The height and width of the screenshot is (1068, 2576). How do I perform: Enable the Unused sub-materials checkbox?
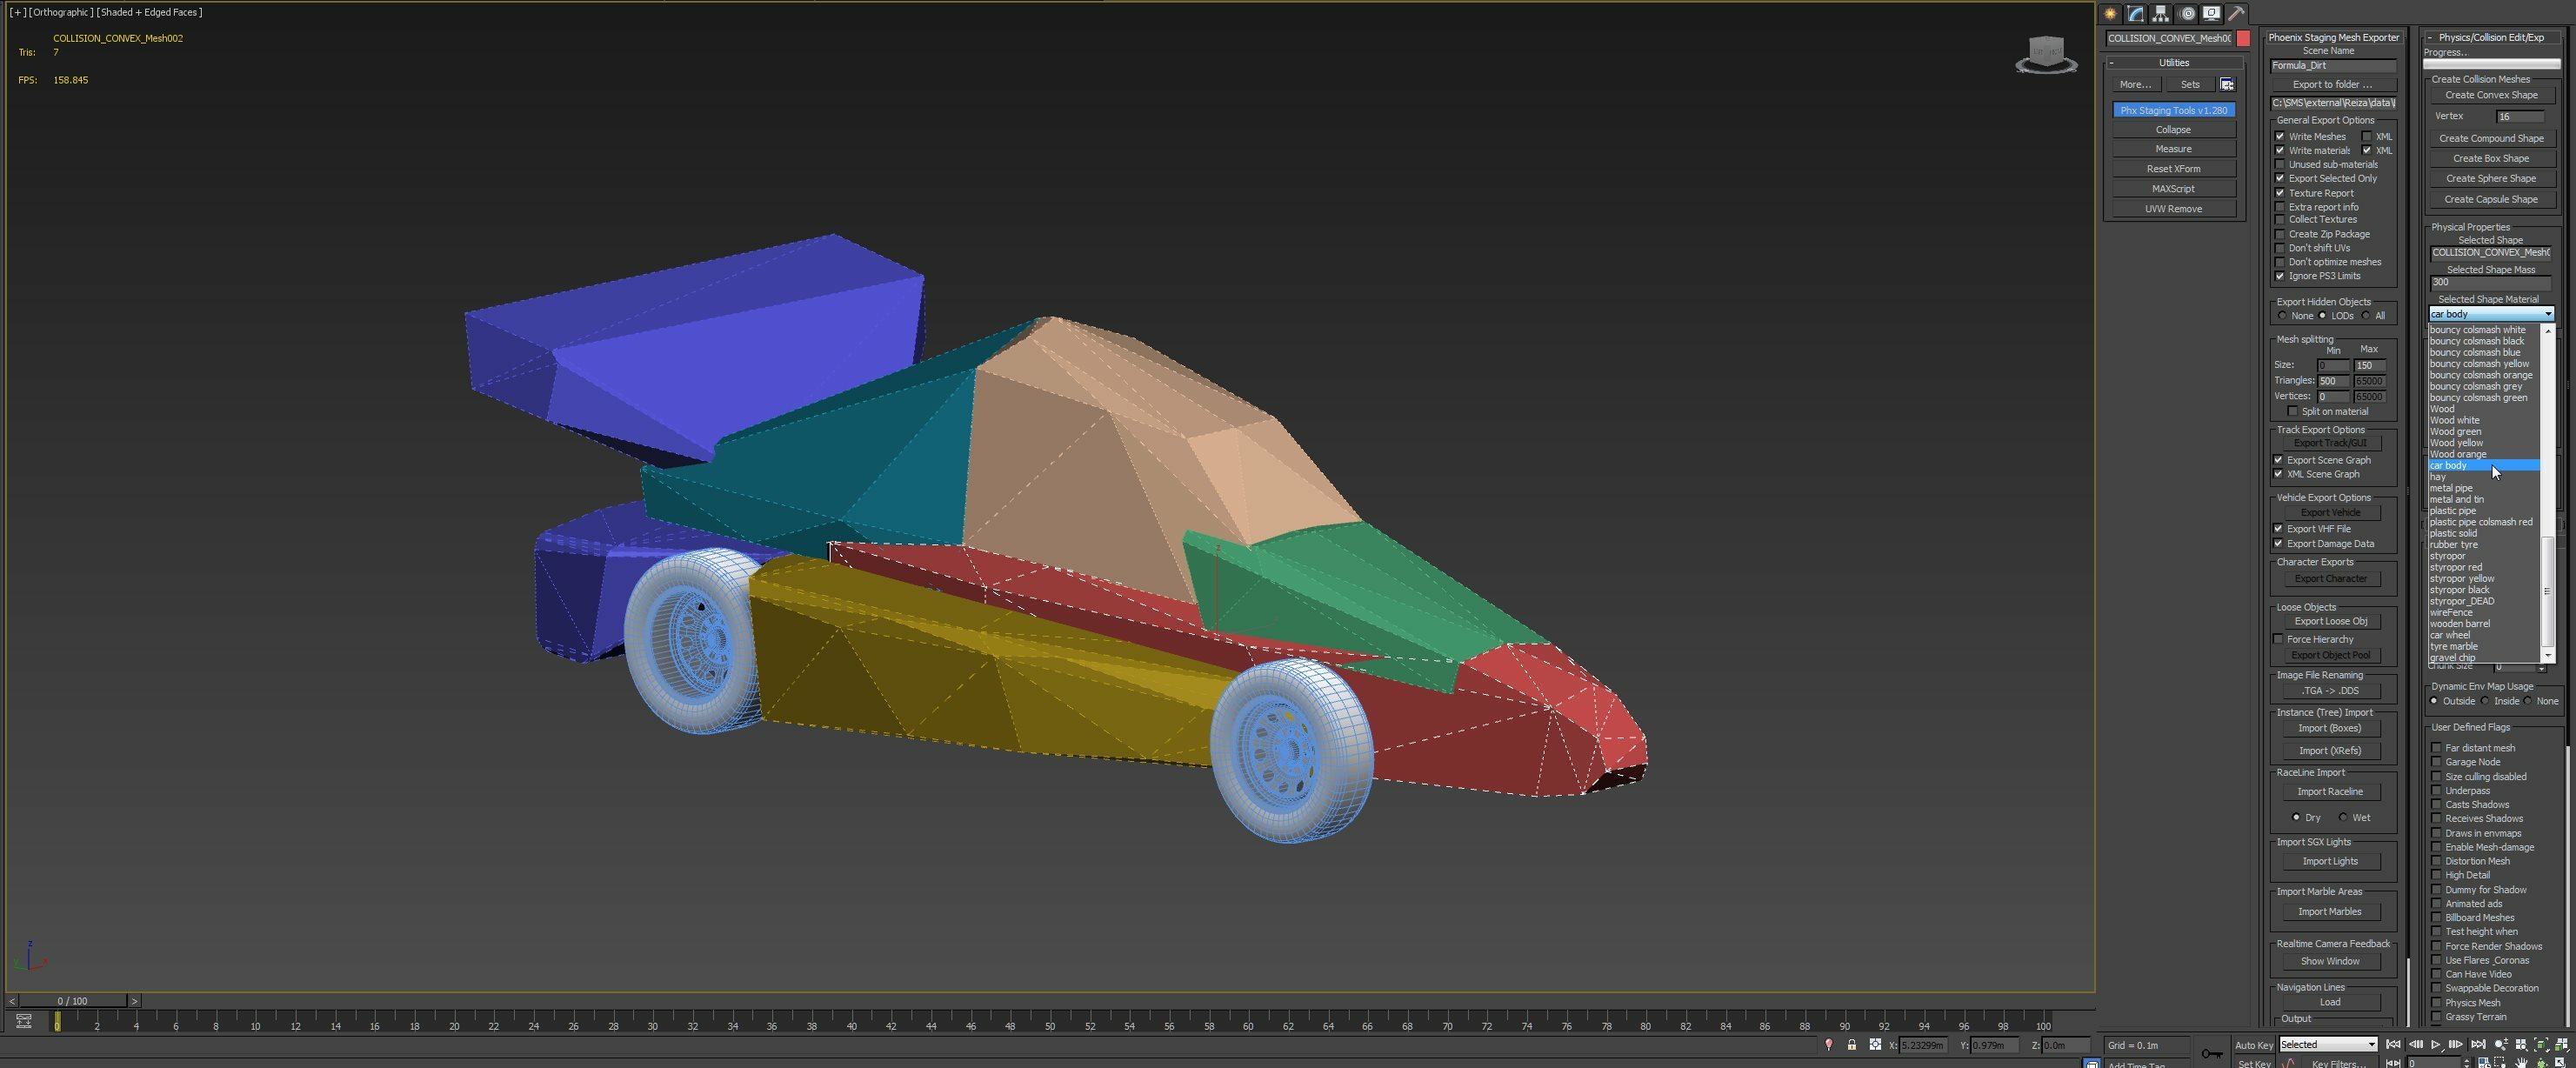(2280, 165)
